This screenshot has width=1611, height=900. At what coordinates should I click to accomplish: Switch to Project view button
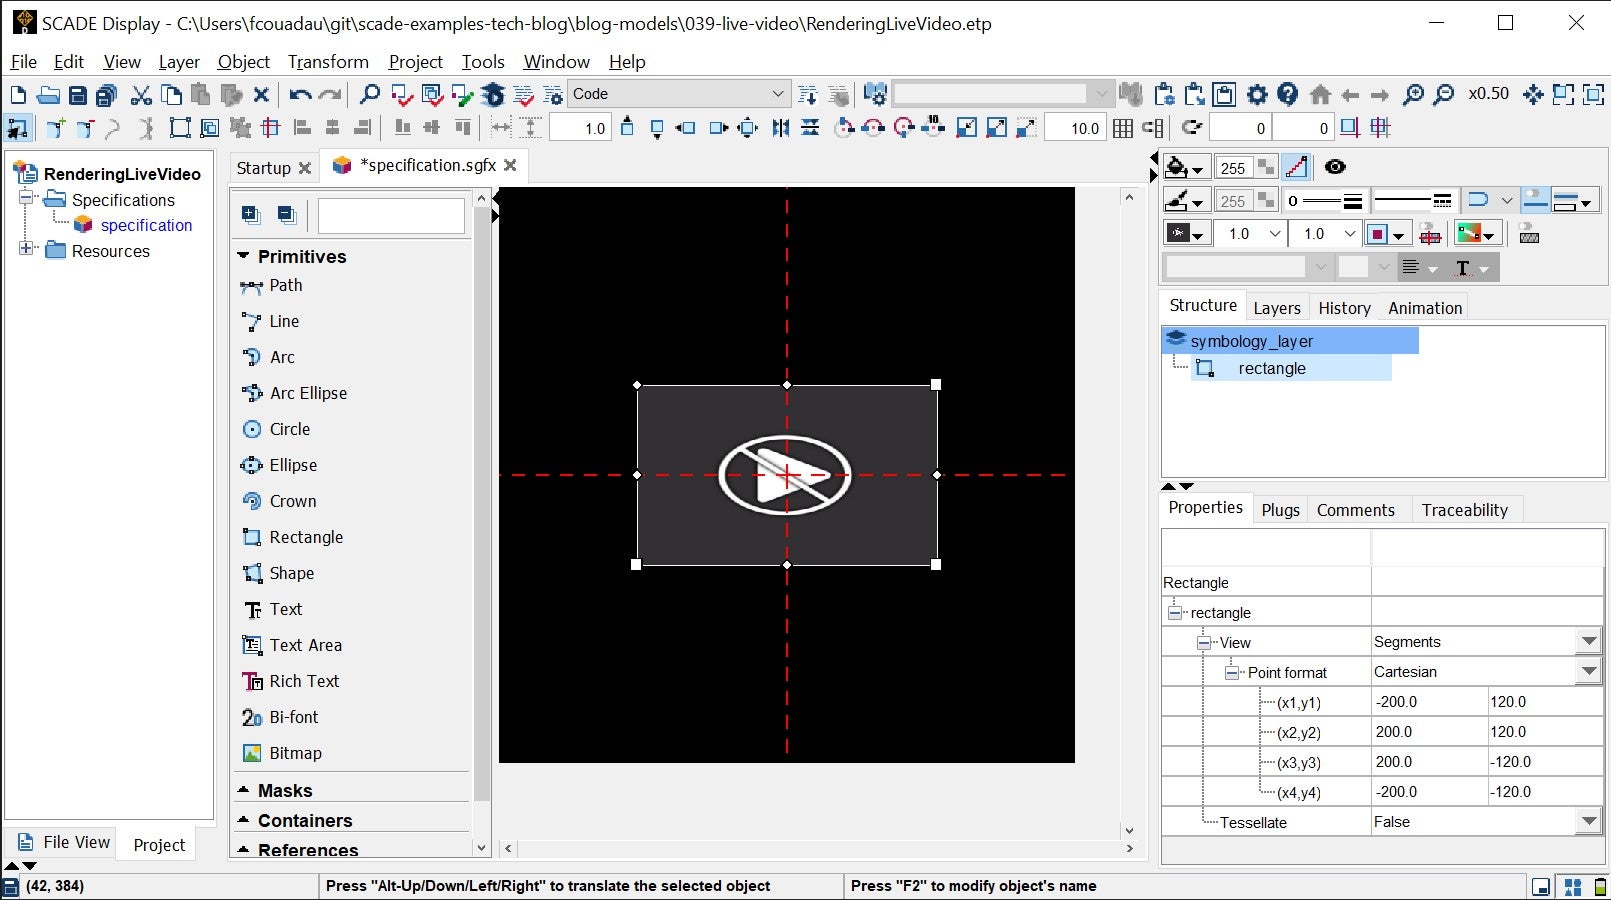[x=159, y=845]
